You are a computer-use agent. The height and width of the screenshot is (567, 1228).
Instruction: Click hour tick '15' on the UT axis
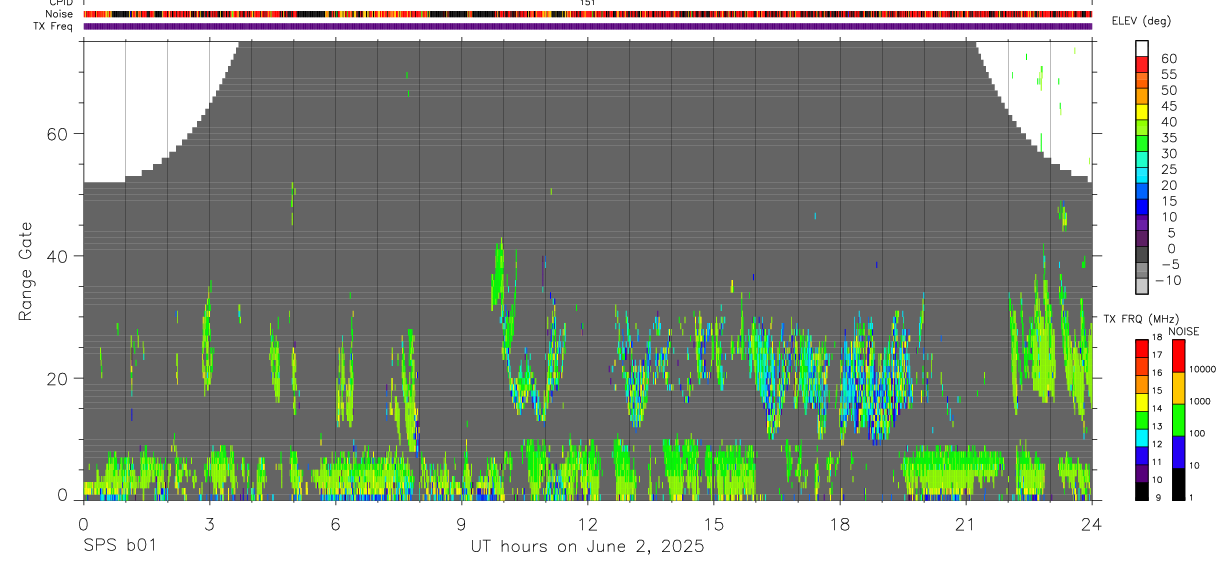714,524
